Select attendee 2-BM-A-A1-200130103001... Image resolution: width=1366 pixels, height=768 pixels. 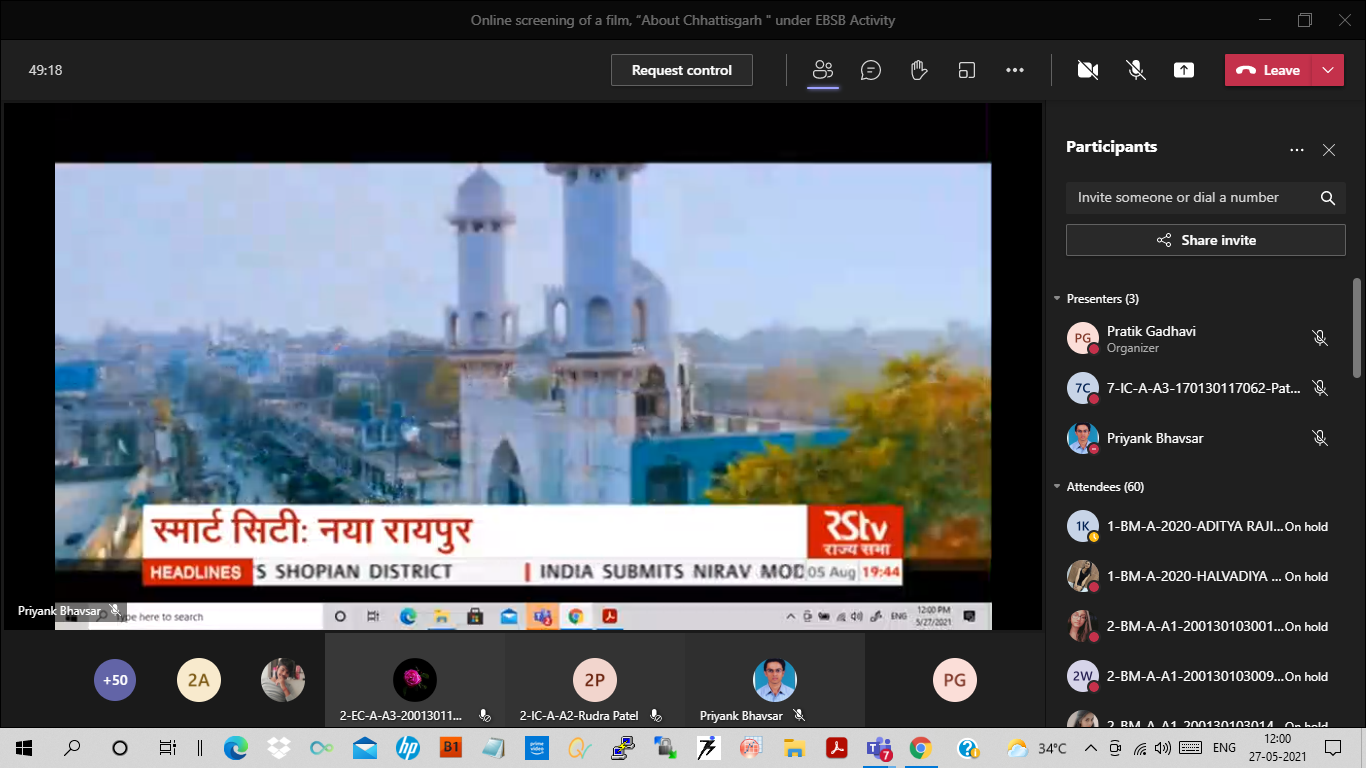[1199, 626]
